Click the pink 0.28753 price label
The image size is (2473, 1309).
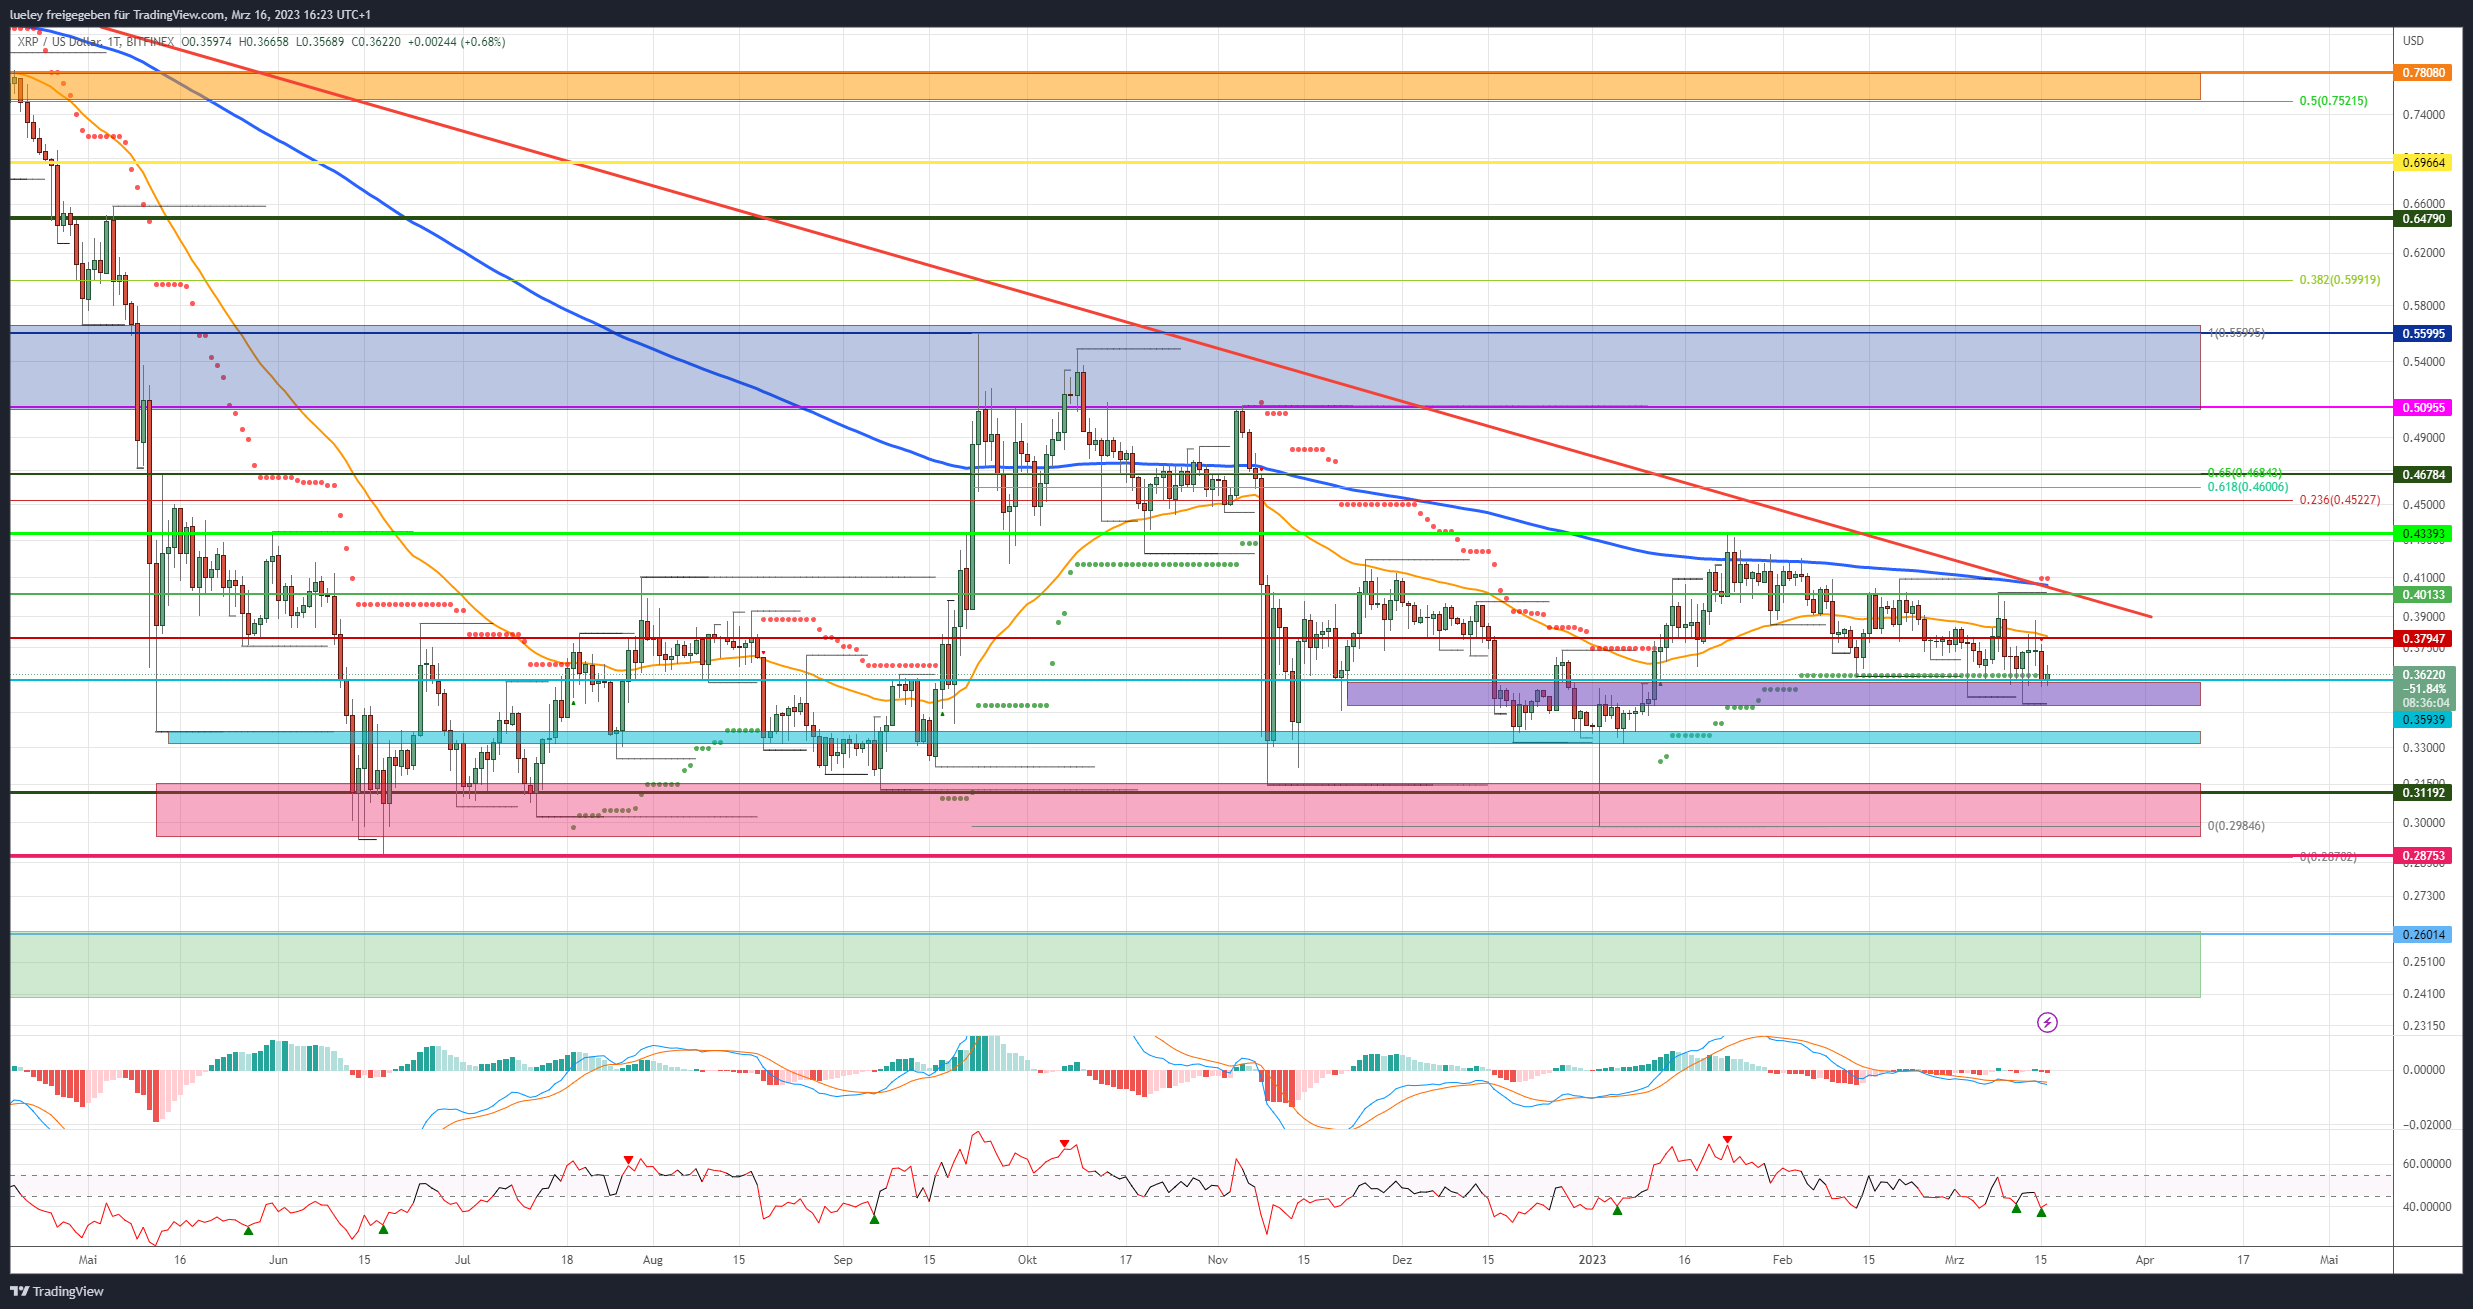[x=2423, y=855]
